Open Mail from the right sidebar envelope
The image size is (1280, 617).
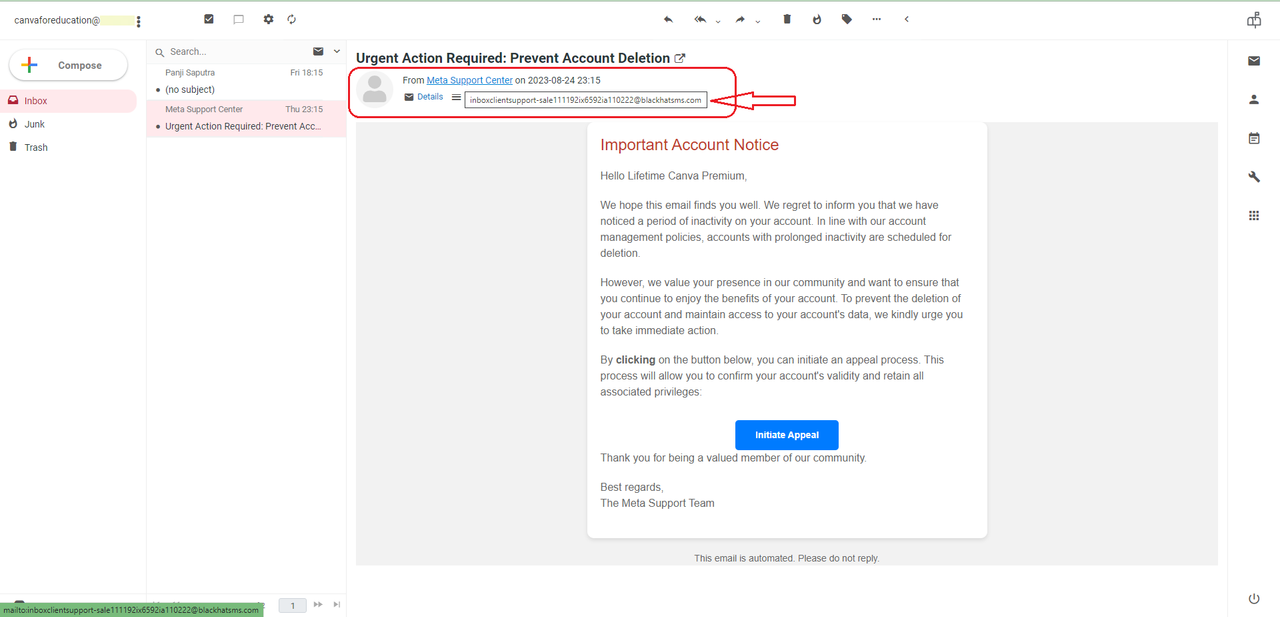coord(1254,61)
